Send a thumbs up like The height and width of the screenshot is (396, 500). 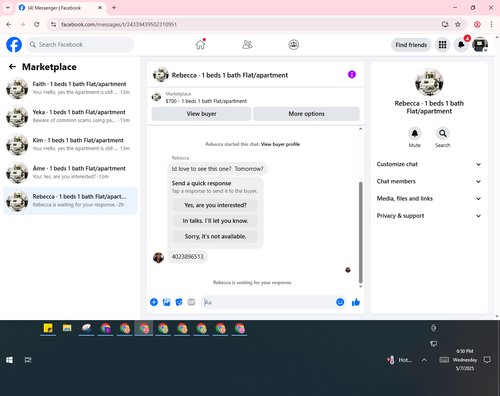pyautogui.click(x=356, y=302)
